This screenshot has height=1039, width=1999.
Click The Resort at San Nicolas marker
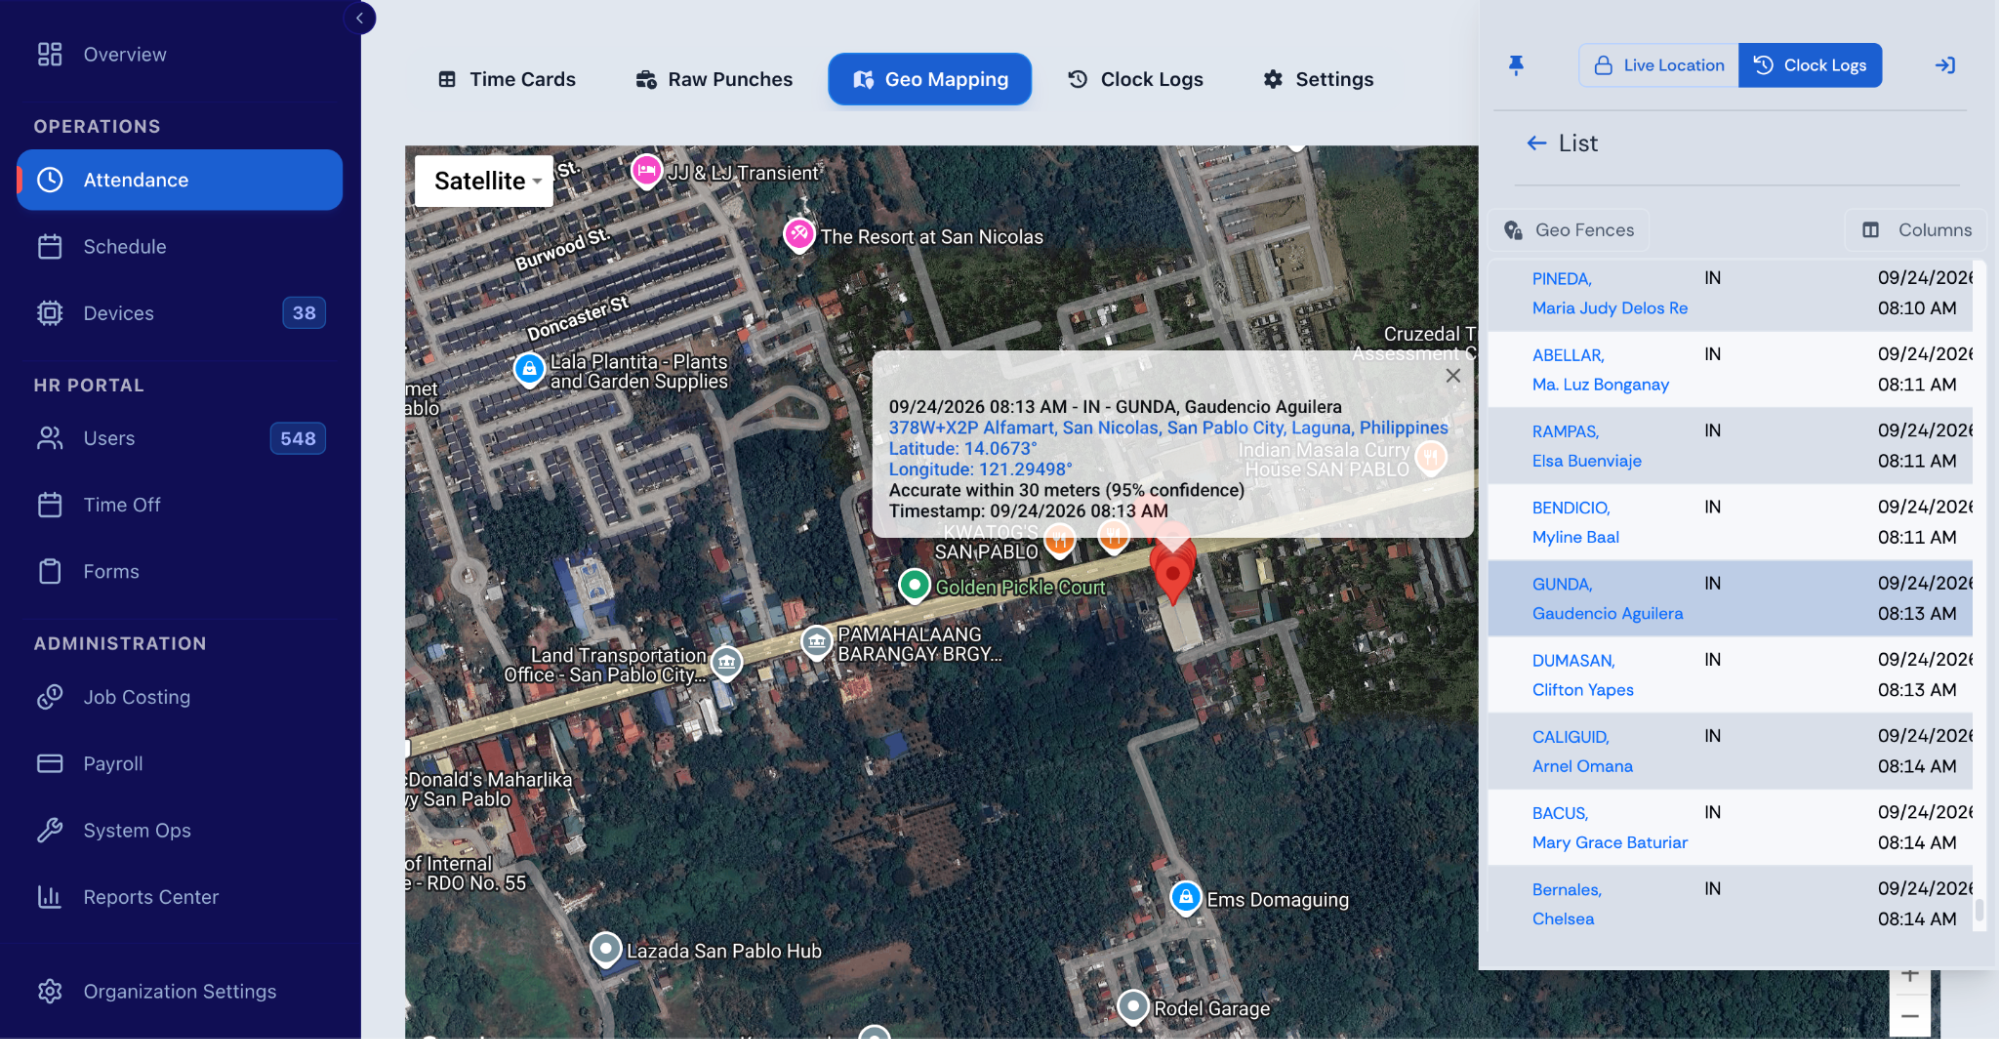tap(798, 235)
